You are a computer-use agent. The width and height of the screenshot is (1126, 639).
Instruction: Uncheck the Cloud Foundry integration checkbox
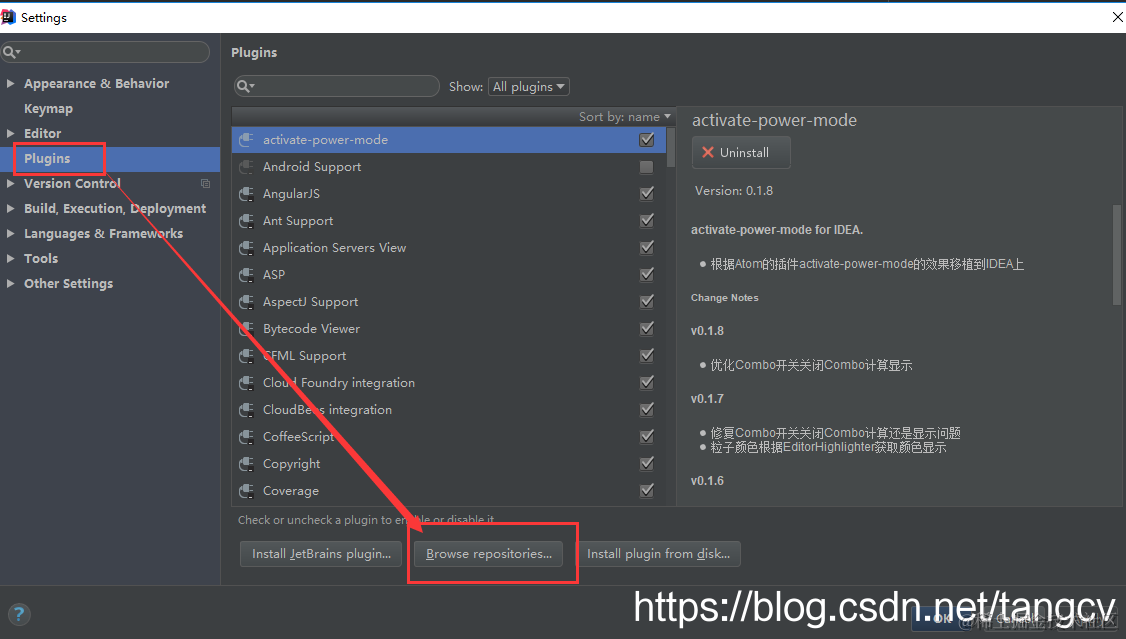coord(646,383)
